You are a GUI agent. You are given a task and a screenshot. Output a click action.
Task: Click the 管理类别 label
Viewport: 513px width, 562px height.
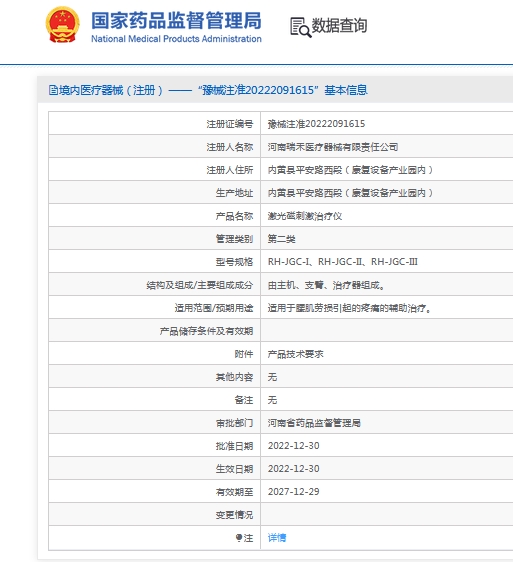click(x=234, y=239)
